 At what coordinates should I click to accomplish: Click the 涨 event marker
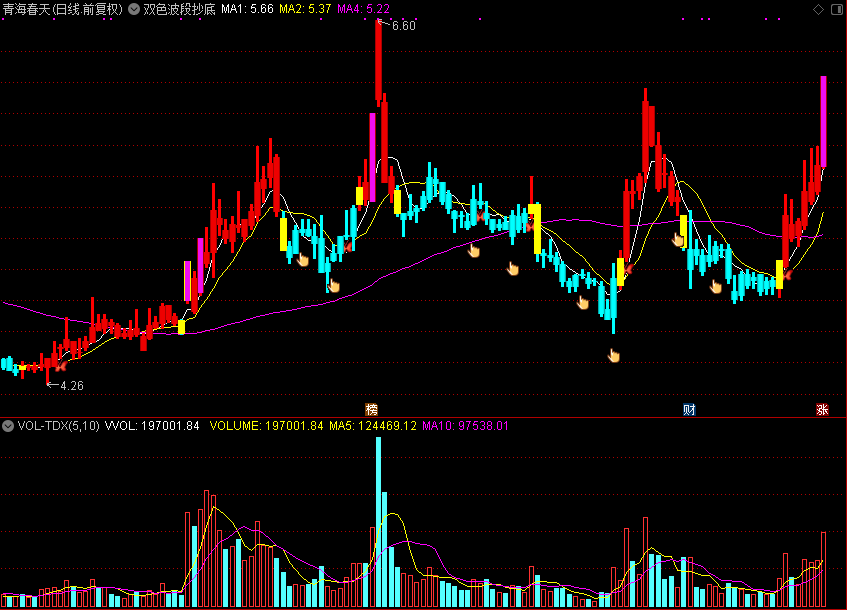point(822,410)
